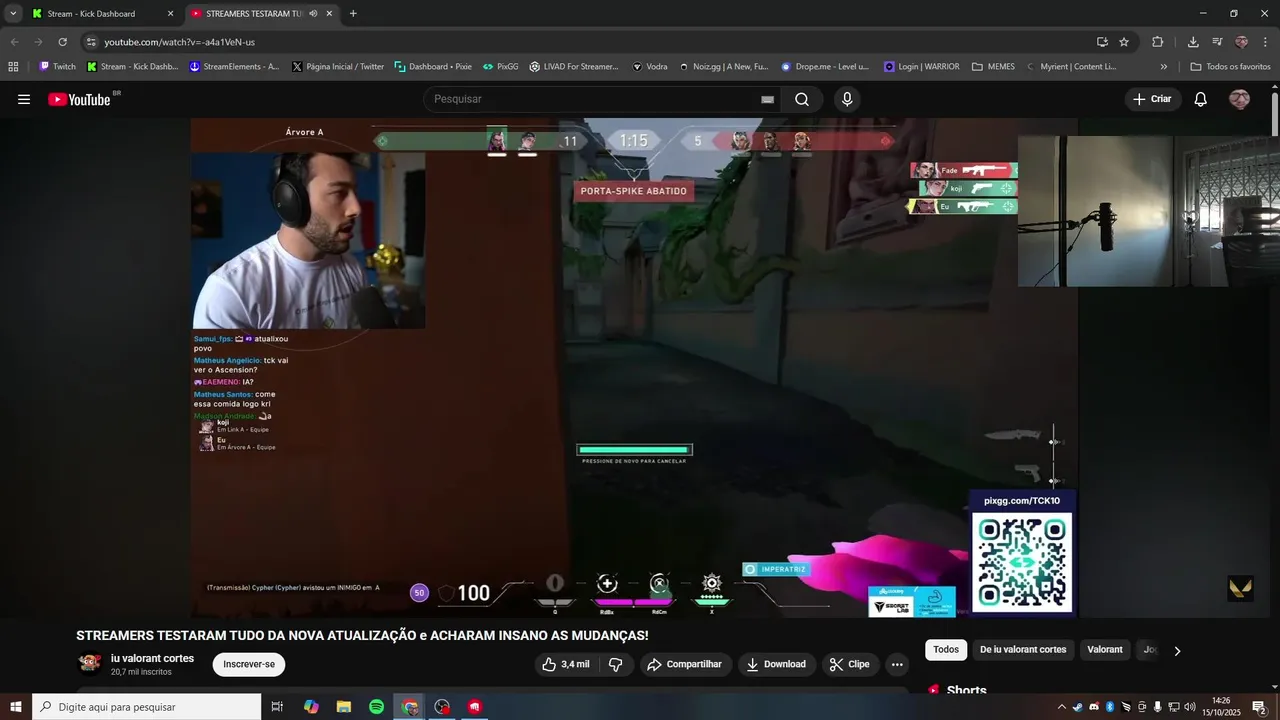The width and height of the screenshot is (1280, 720).
Task: Click Inscrever-se to subscribe
Action: (249, 664)
